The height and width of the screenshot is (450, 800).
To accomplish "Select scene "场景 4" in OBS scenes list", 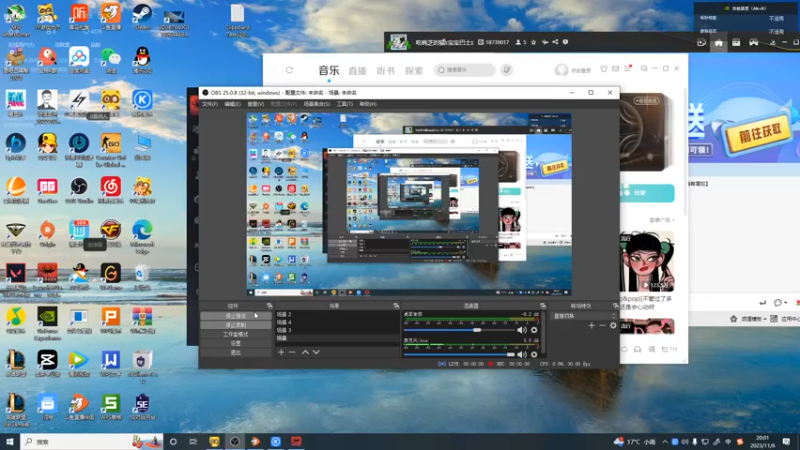I will pos(337,322).
